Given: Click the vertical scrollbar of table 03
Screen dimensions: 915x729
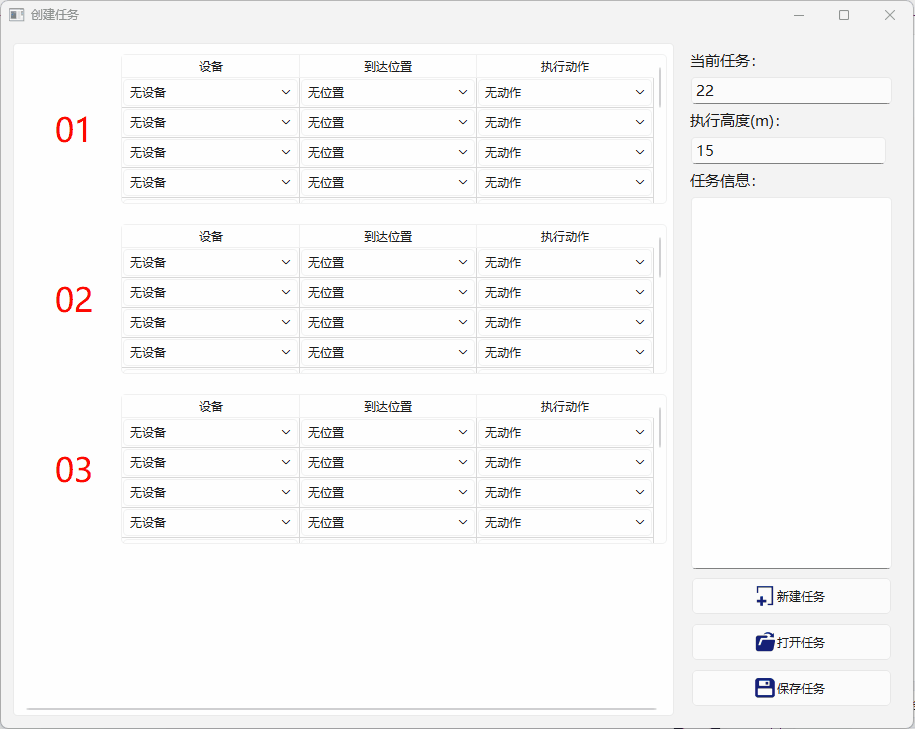Looking at the screenshot, I should (660, 427).
